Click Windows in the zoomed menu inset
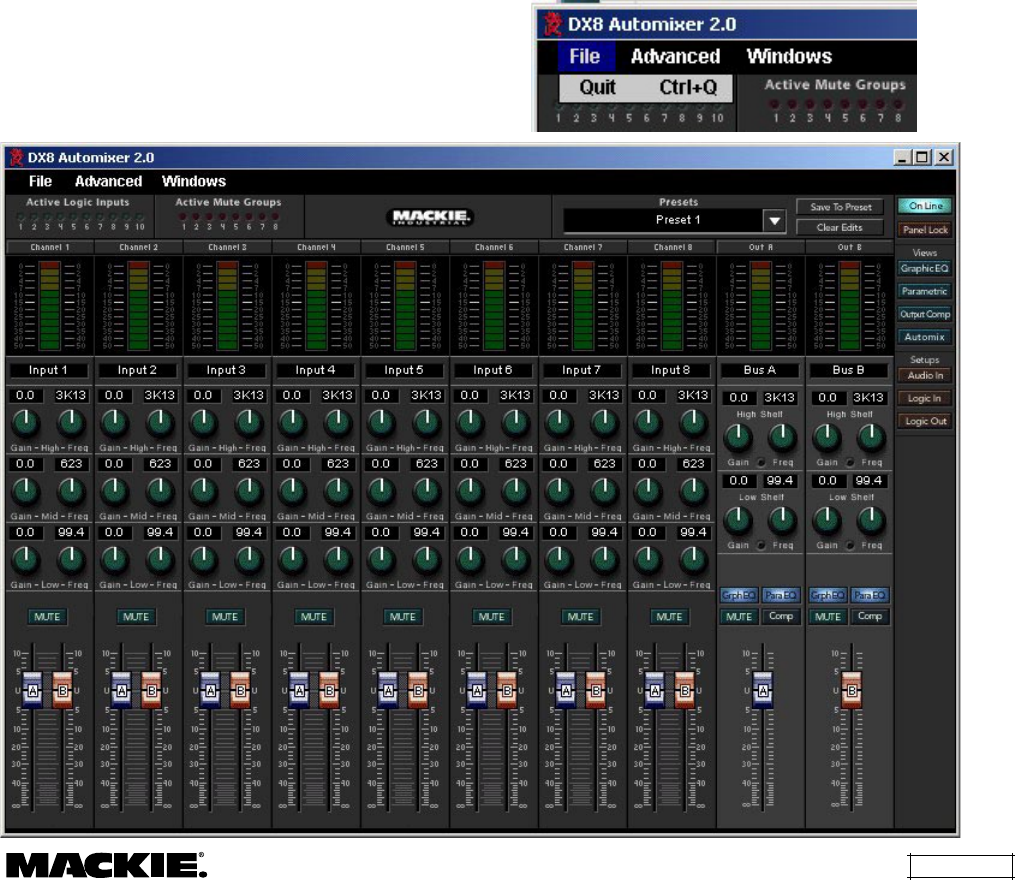Viewport: 1015px width, 880px height. pos(789,56)
